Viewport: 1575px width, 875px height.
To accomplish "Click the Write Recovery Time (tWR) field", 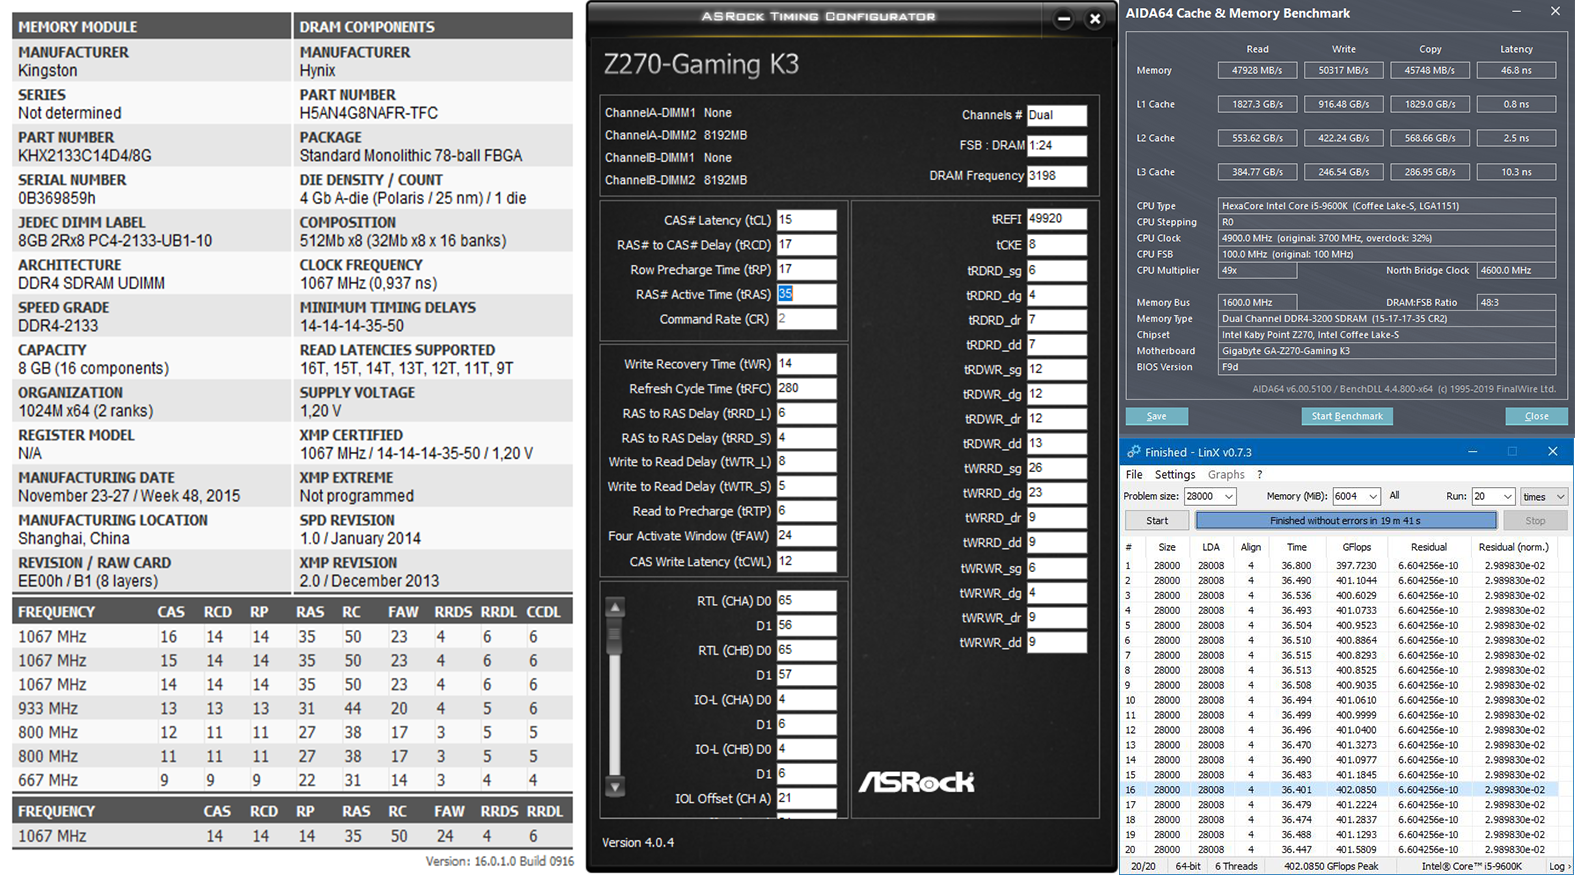I will click(x=806, y=364).
